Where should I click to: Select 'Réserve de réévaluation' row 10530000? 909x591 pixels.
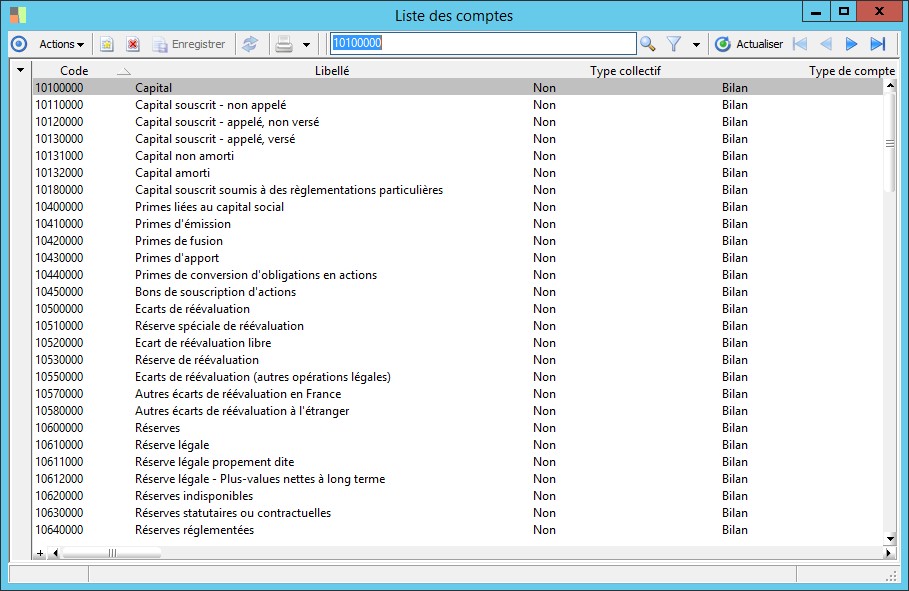pyautogui.click(x=457, y=360)
